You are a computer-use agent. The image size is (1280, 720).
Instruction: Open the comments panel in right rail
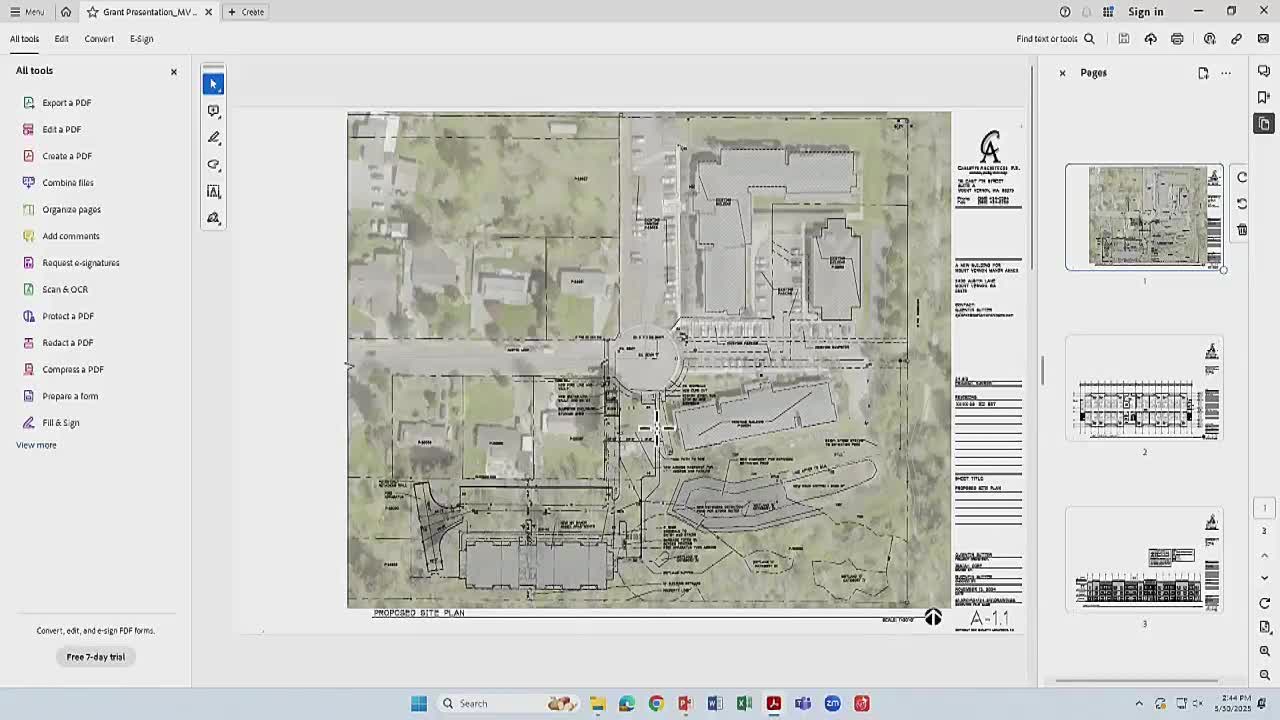pyautogui.click(x=1264, y=71)
